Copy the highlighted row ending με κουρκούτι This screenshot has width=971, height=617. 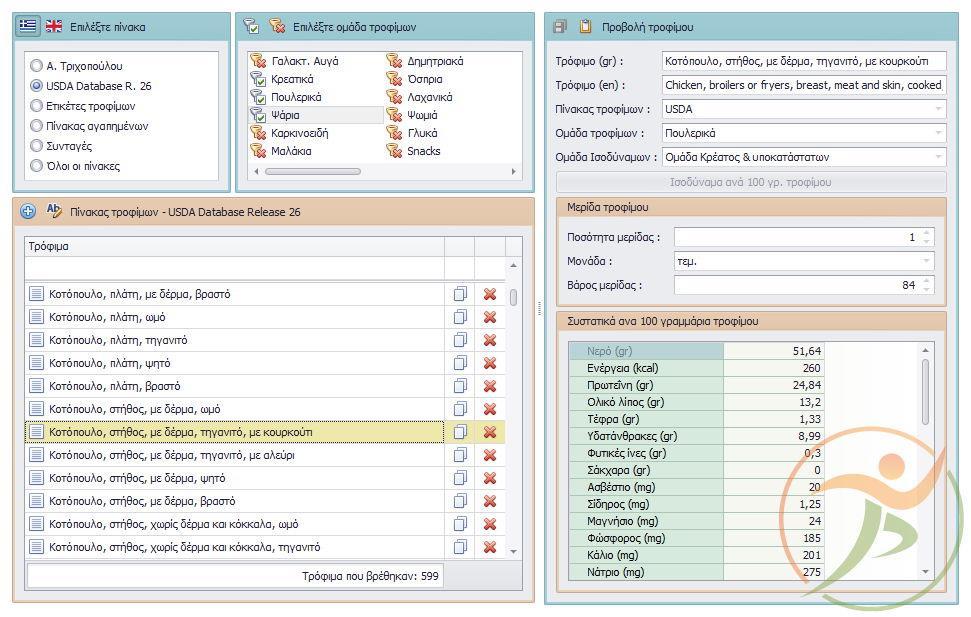pos(460,432)
